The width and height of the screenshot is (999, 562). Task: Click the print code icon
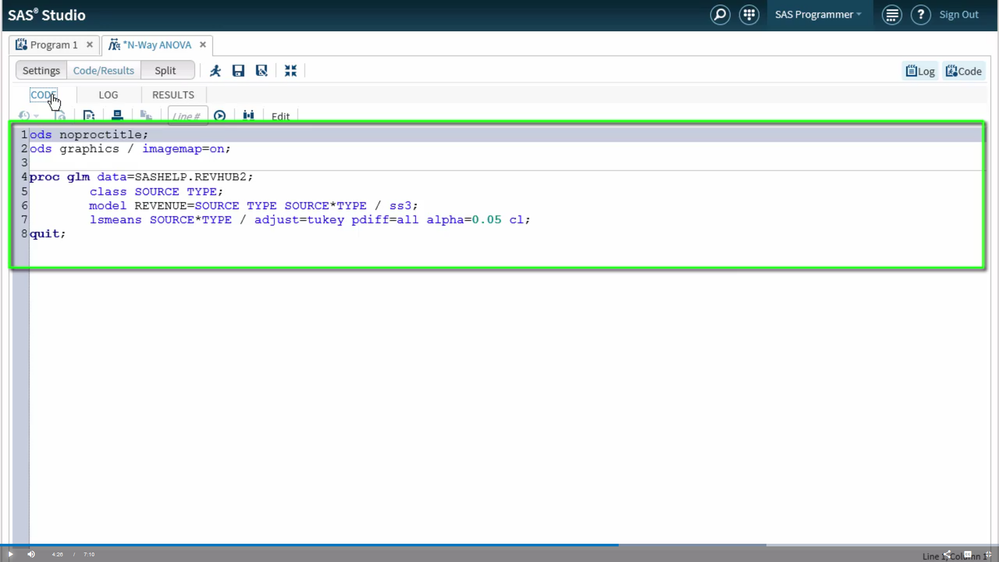click(117, 116)
